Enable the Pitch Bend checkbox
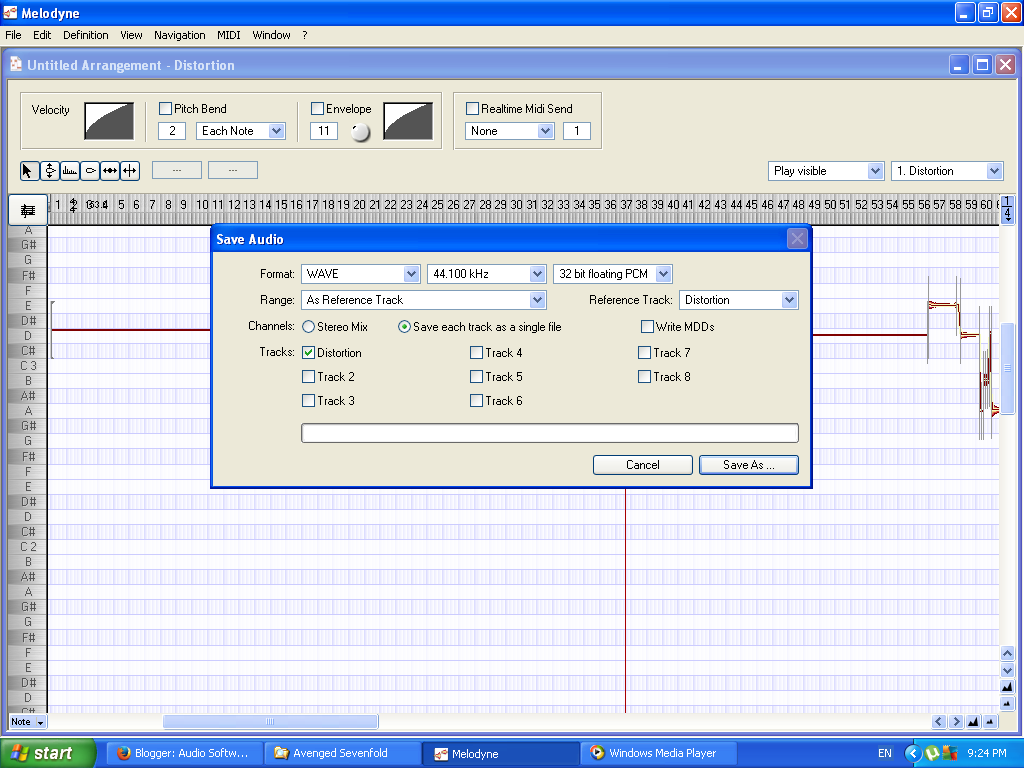Viewport: 1024px width, 768px height. click(x=166, y=108)
